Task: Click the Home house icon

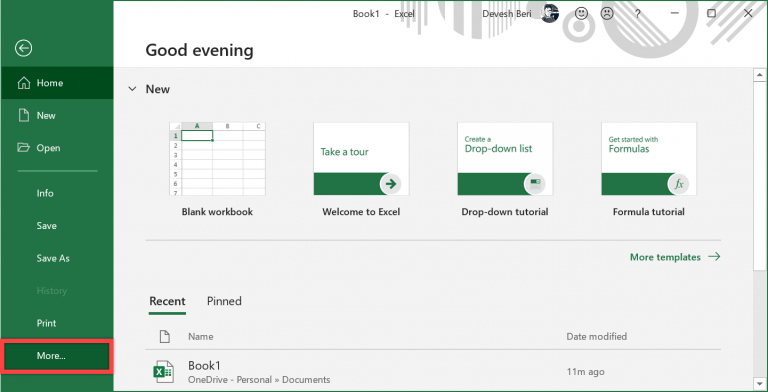Action: coord(24,83)
